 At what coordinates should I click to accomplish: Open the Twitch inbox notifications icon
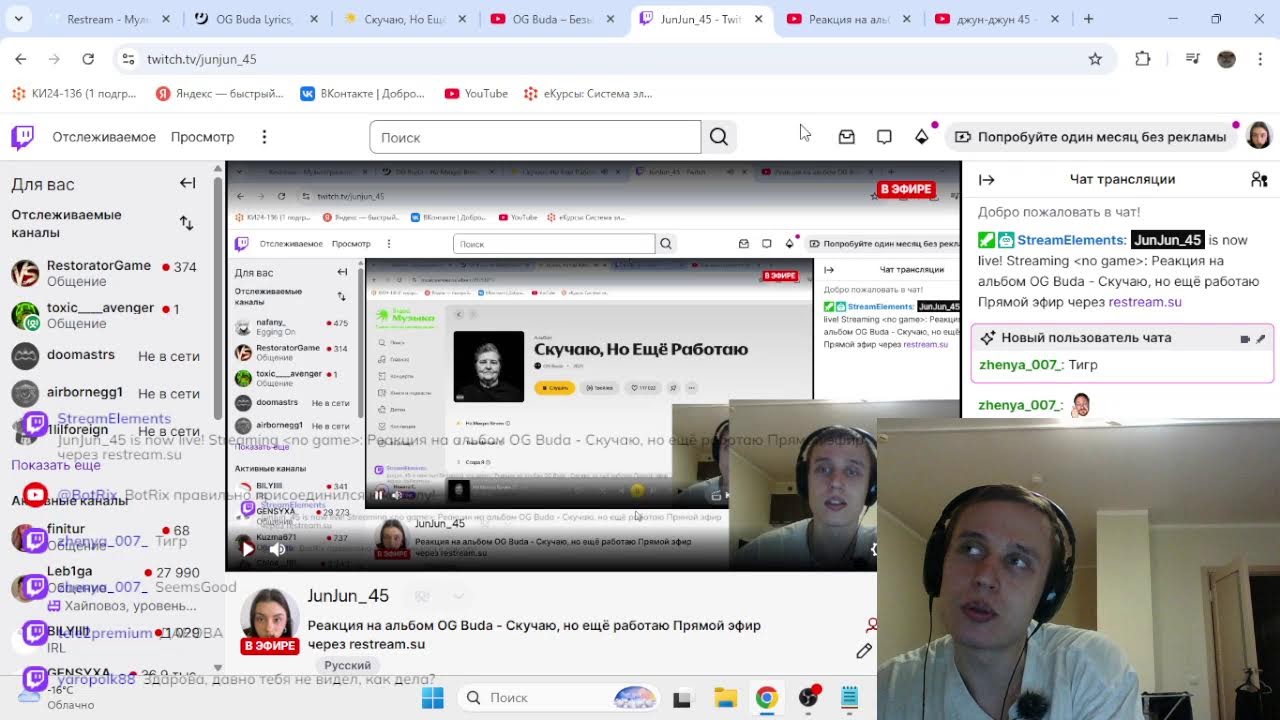(846, 137)
